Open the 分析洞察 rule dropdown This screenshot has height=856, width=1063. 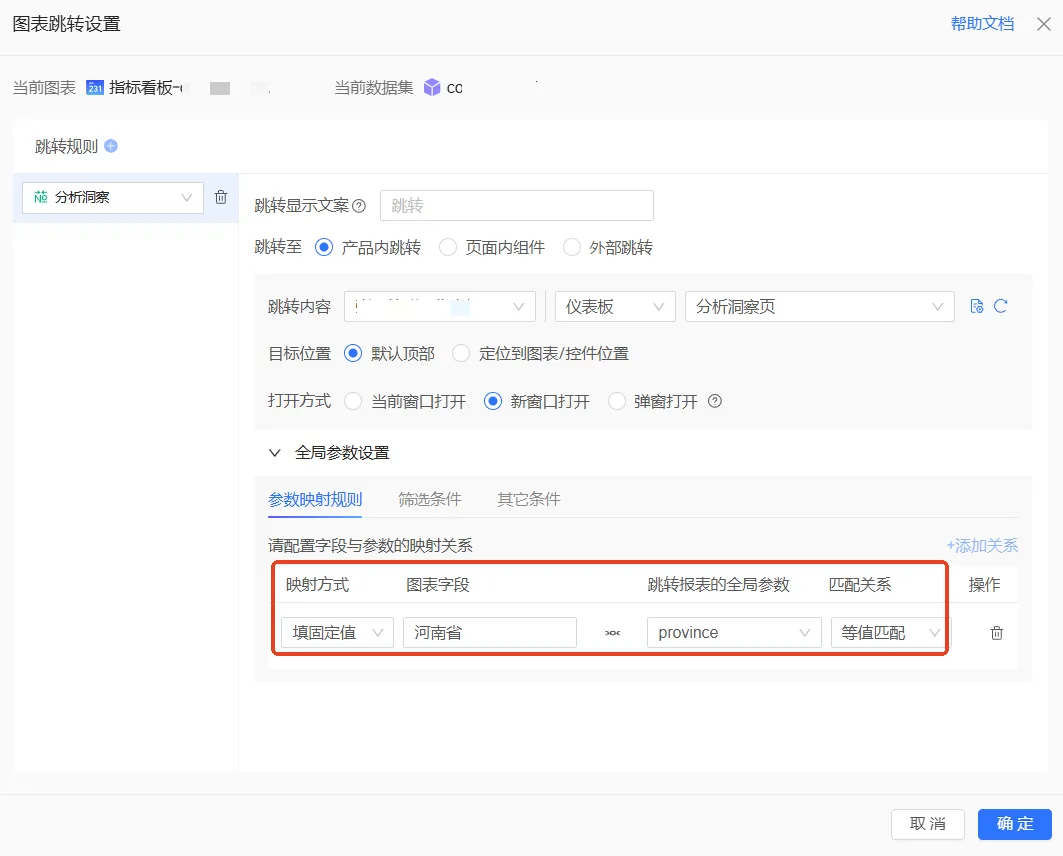(113, 198)
